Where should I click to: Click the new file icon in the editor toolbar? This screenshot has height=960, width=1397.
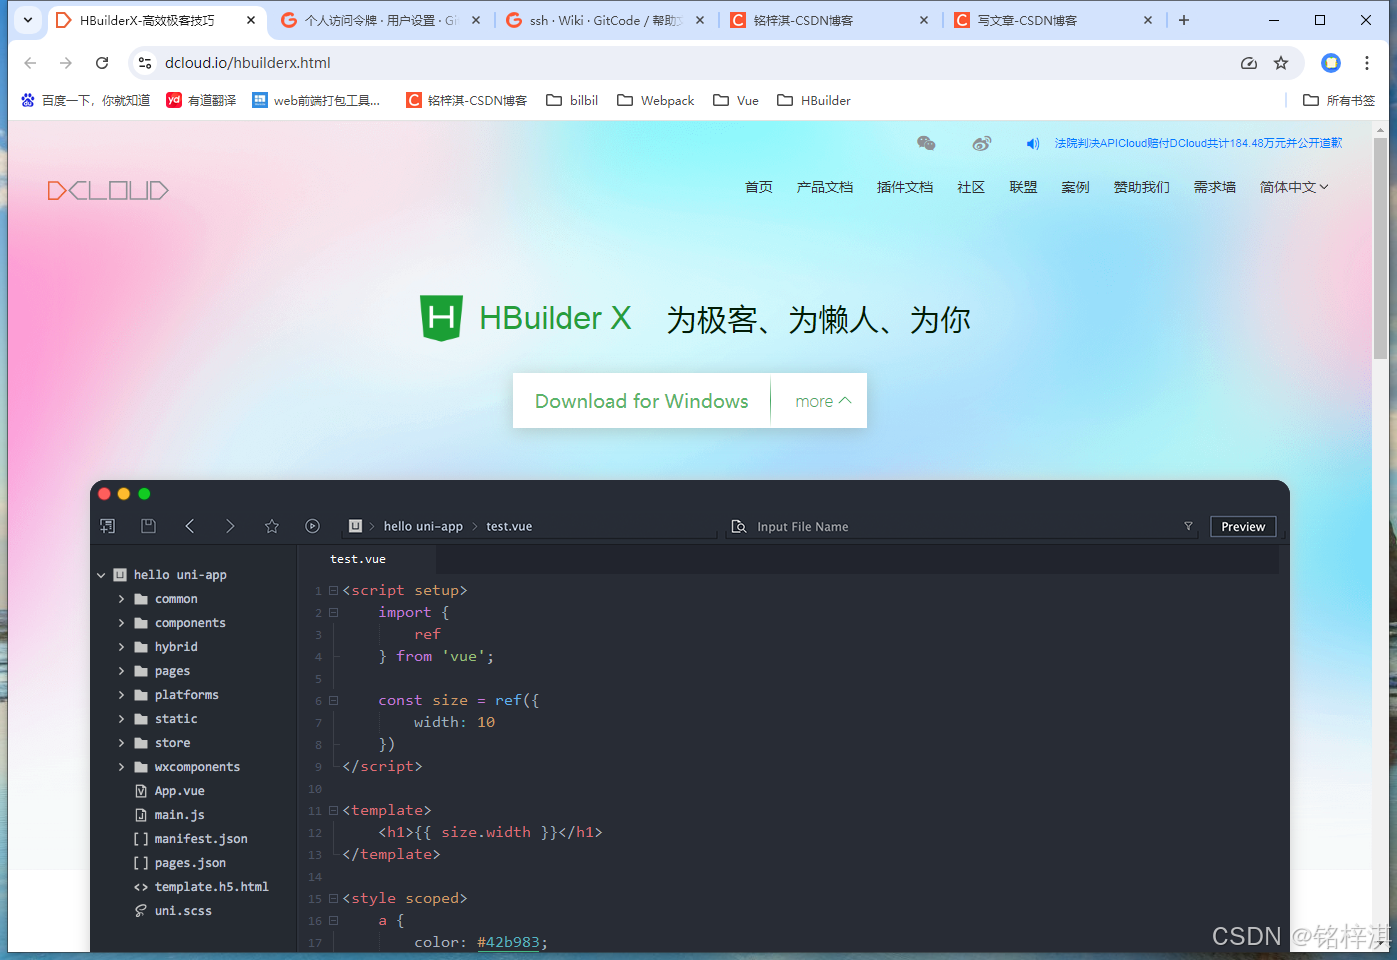pos(108,526)
